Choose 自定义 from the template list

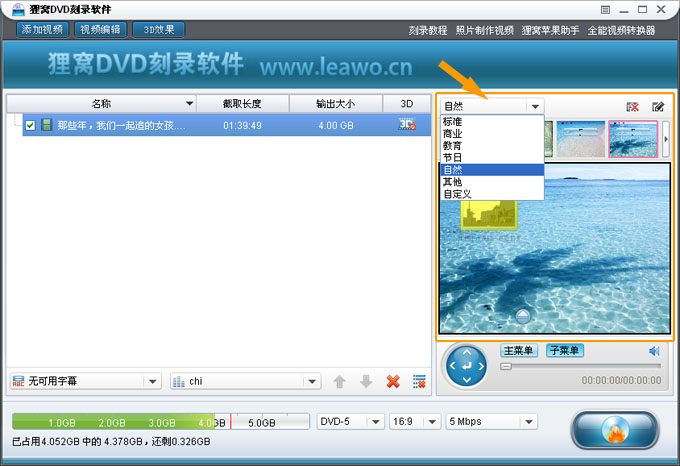coord(492,194)
